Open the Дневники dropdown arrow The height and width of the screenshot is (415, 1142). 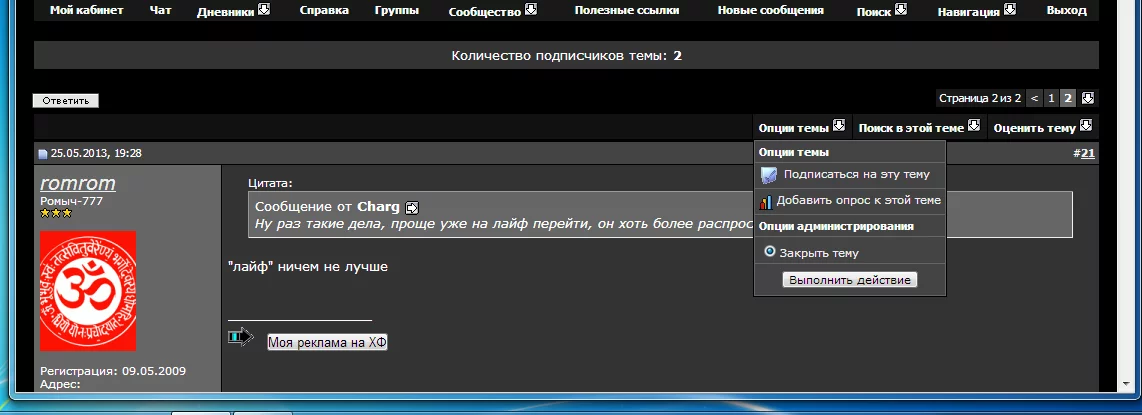point(264,9)
